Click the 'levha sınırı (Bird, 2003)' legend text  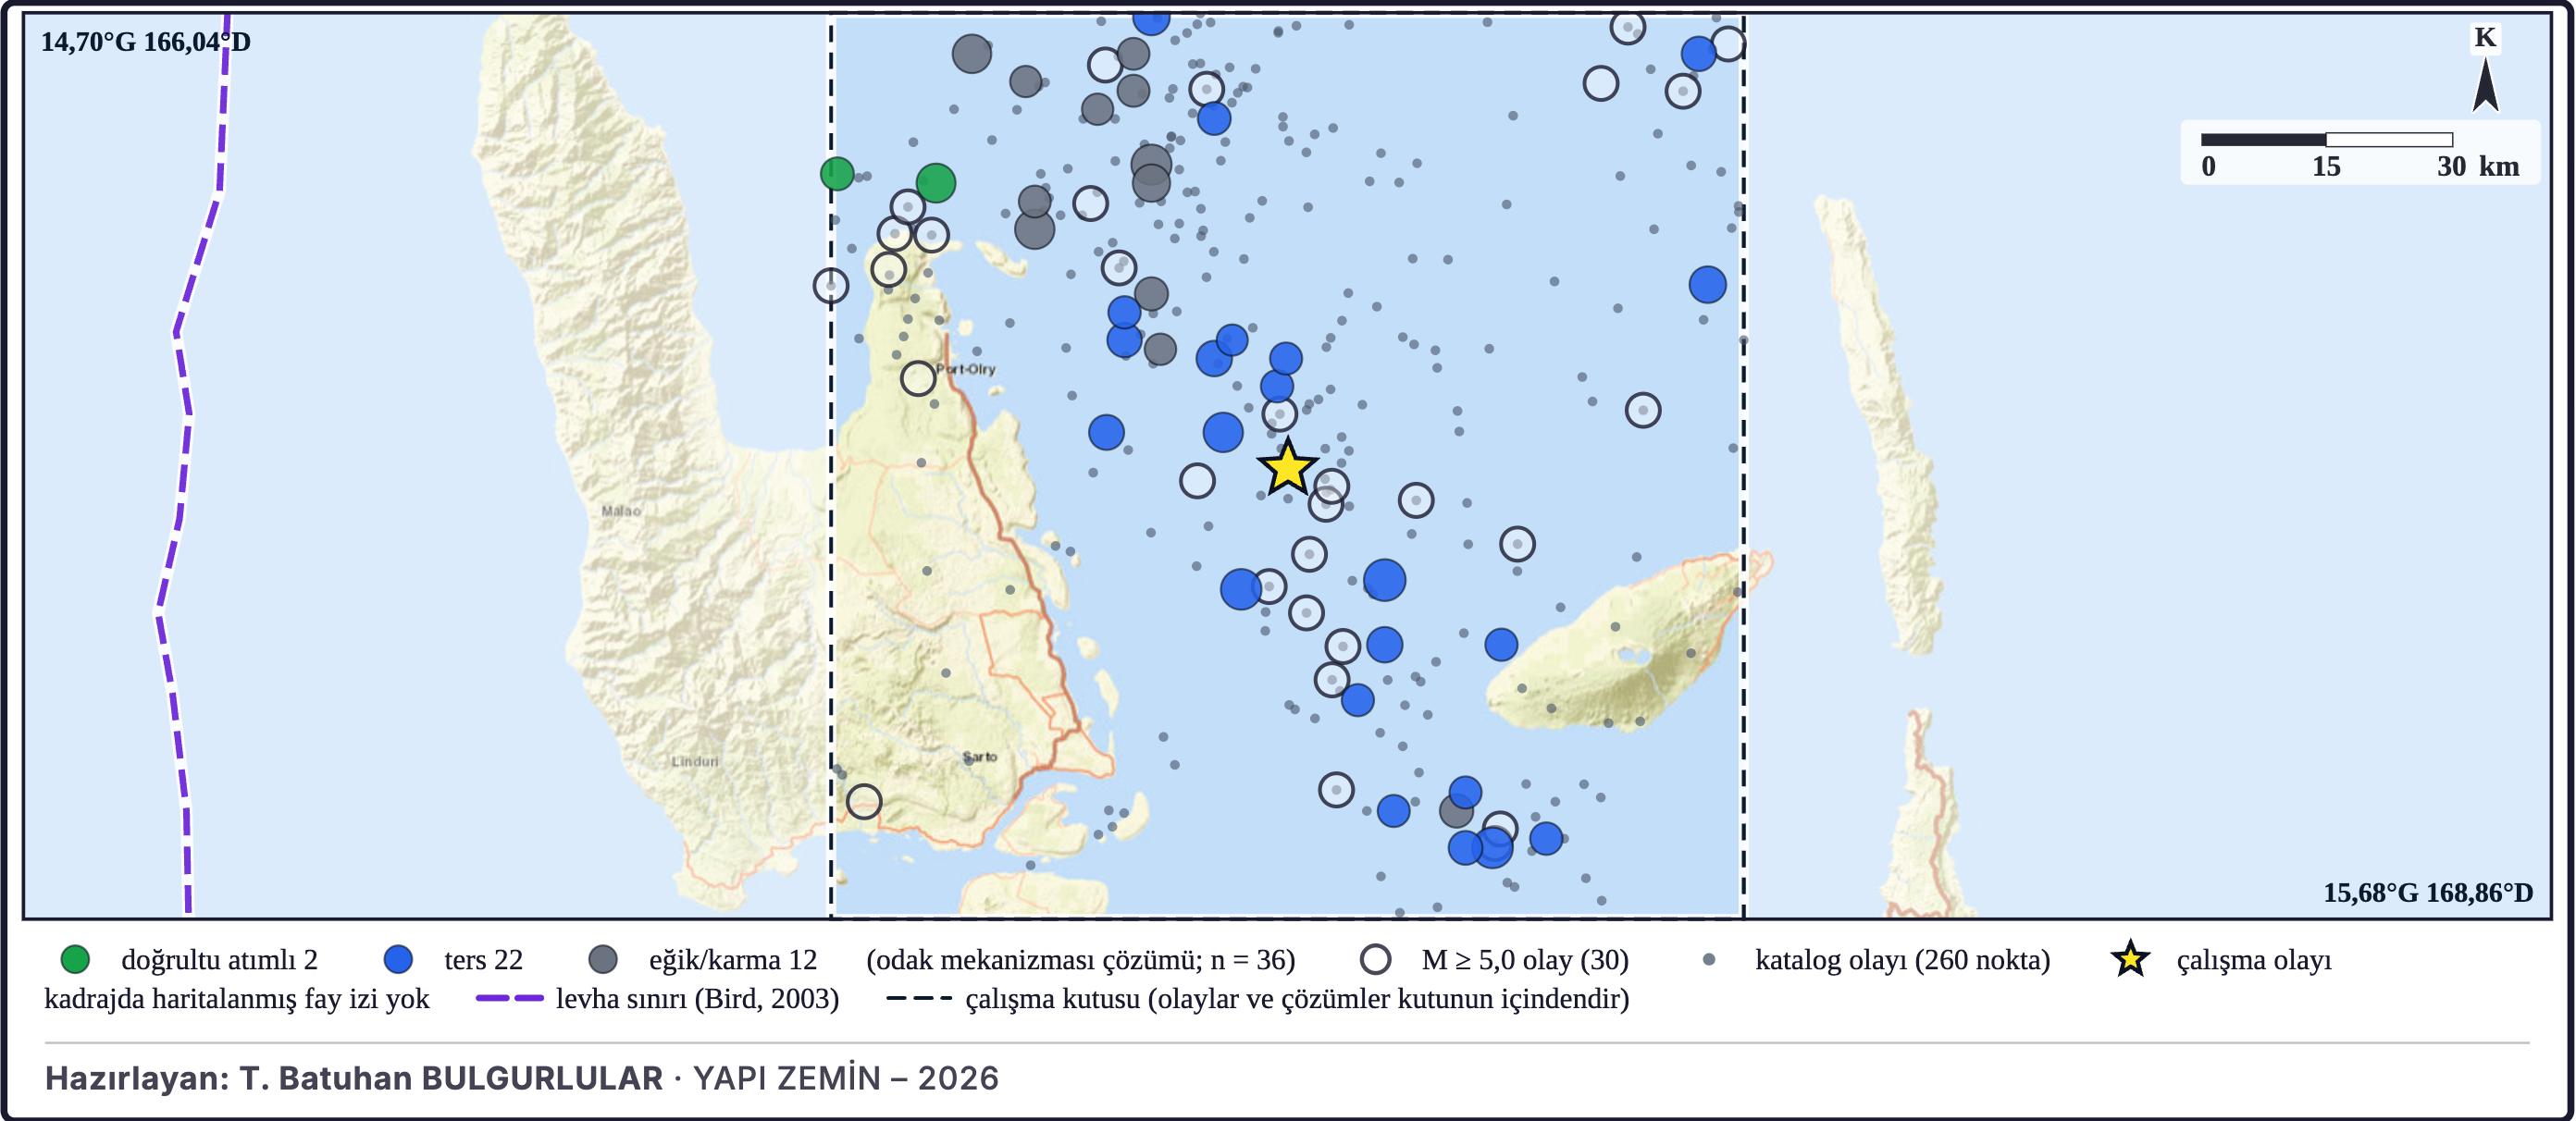pos(697,998)
